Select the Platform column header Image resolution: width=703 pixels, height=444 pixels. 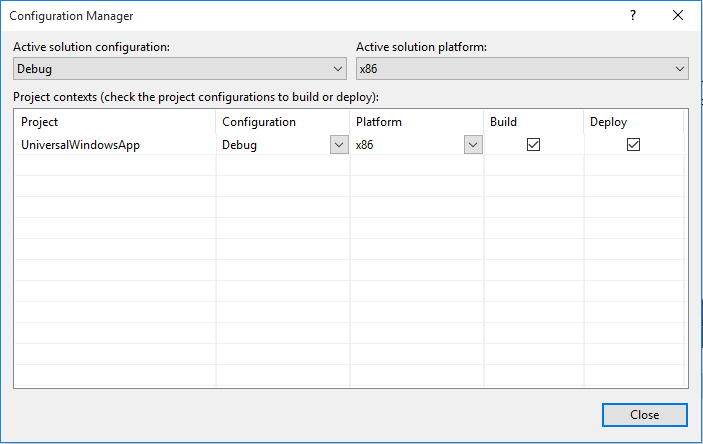point(379,122)
